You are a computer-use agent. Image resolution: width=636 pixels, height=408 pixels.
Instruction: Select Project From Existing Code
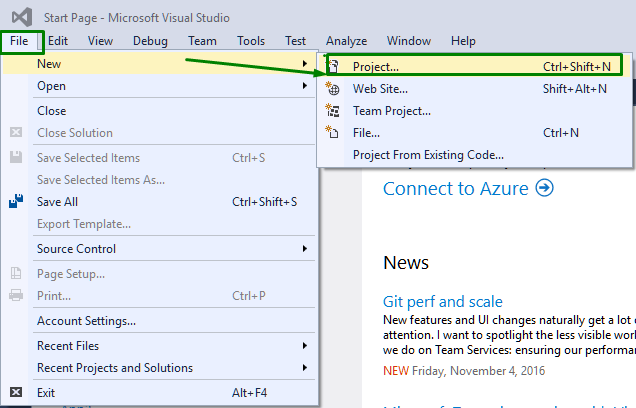click(x=428, y=155)
